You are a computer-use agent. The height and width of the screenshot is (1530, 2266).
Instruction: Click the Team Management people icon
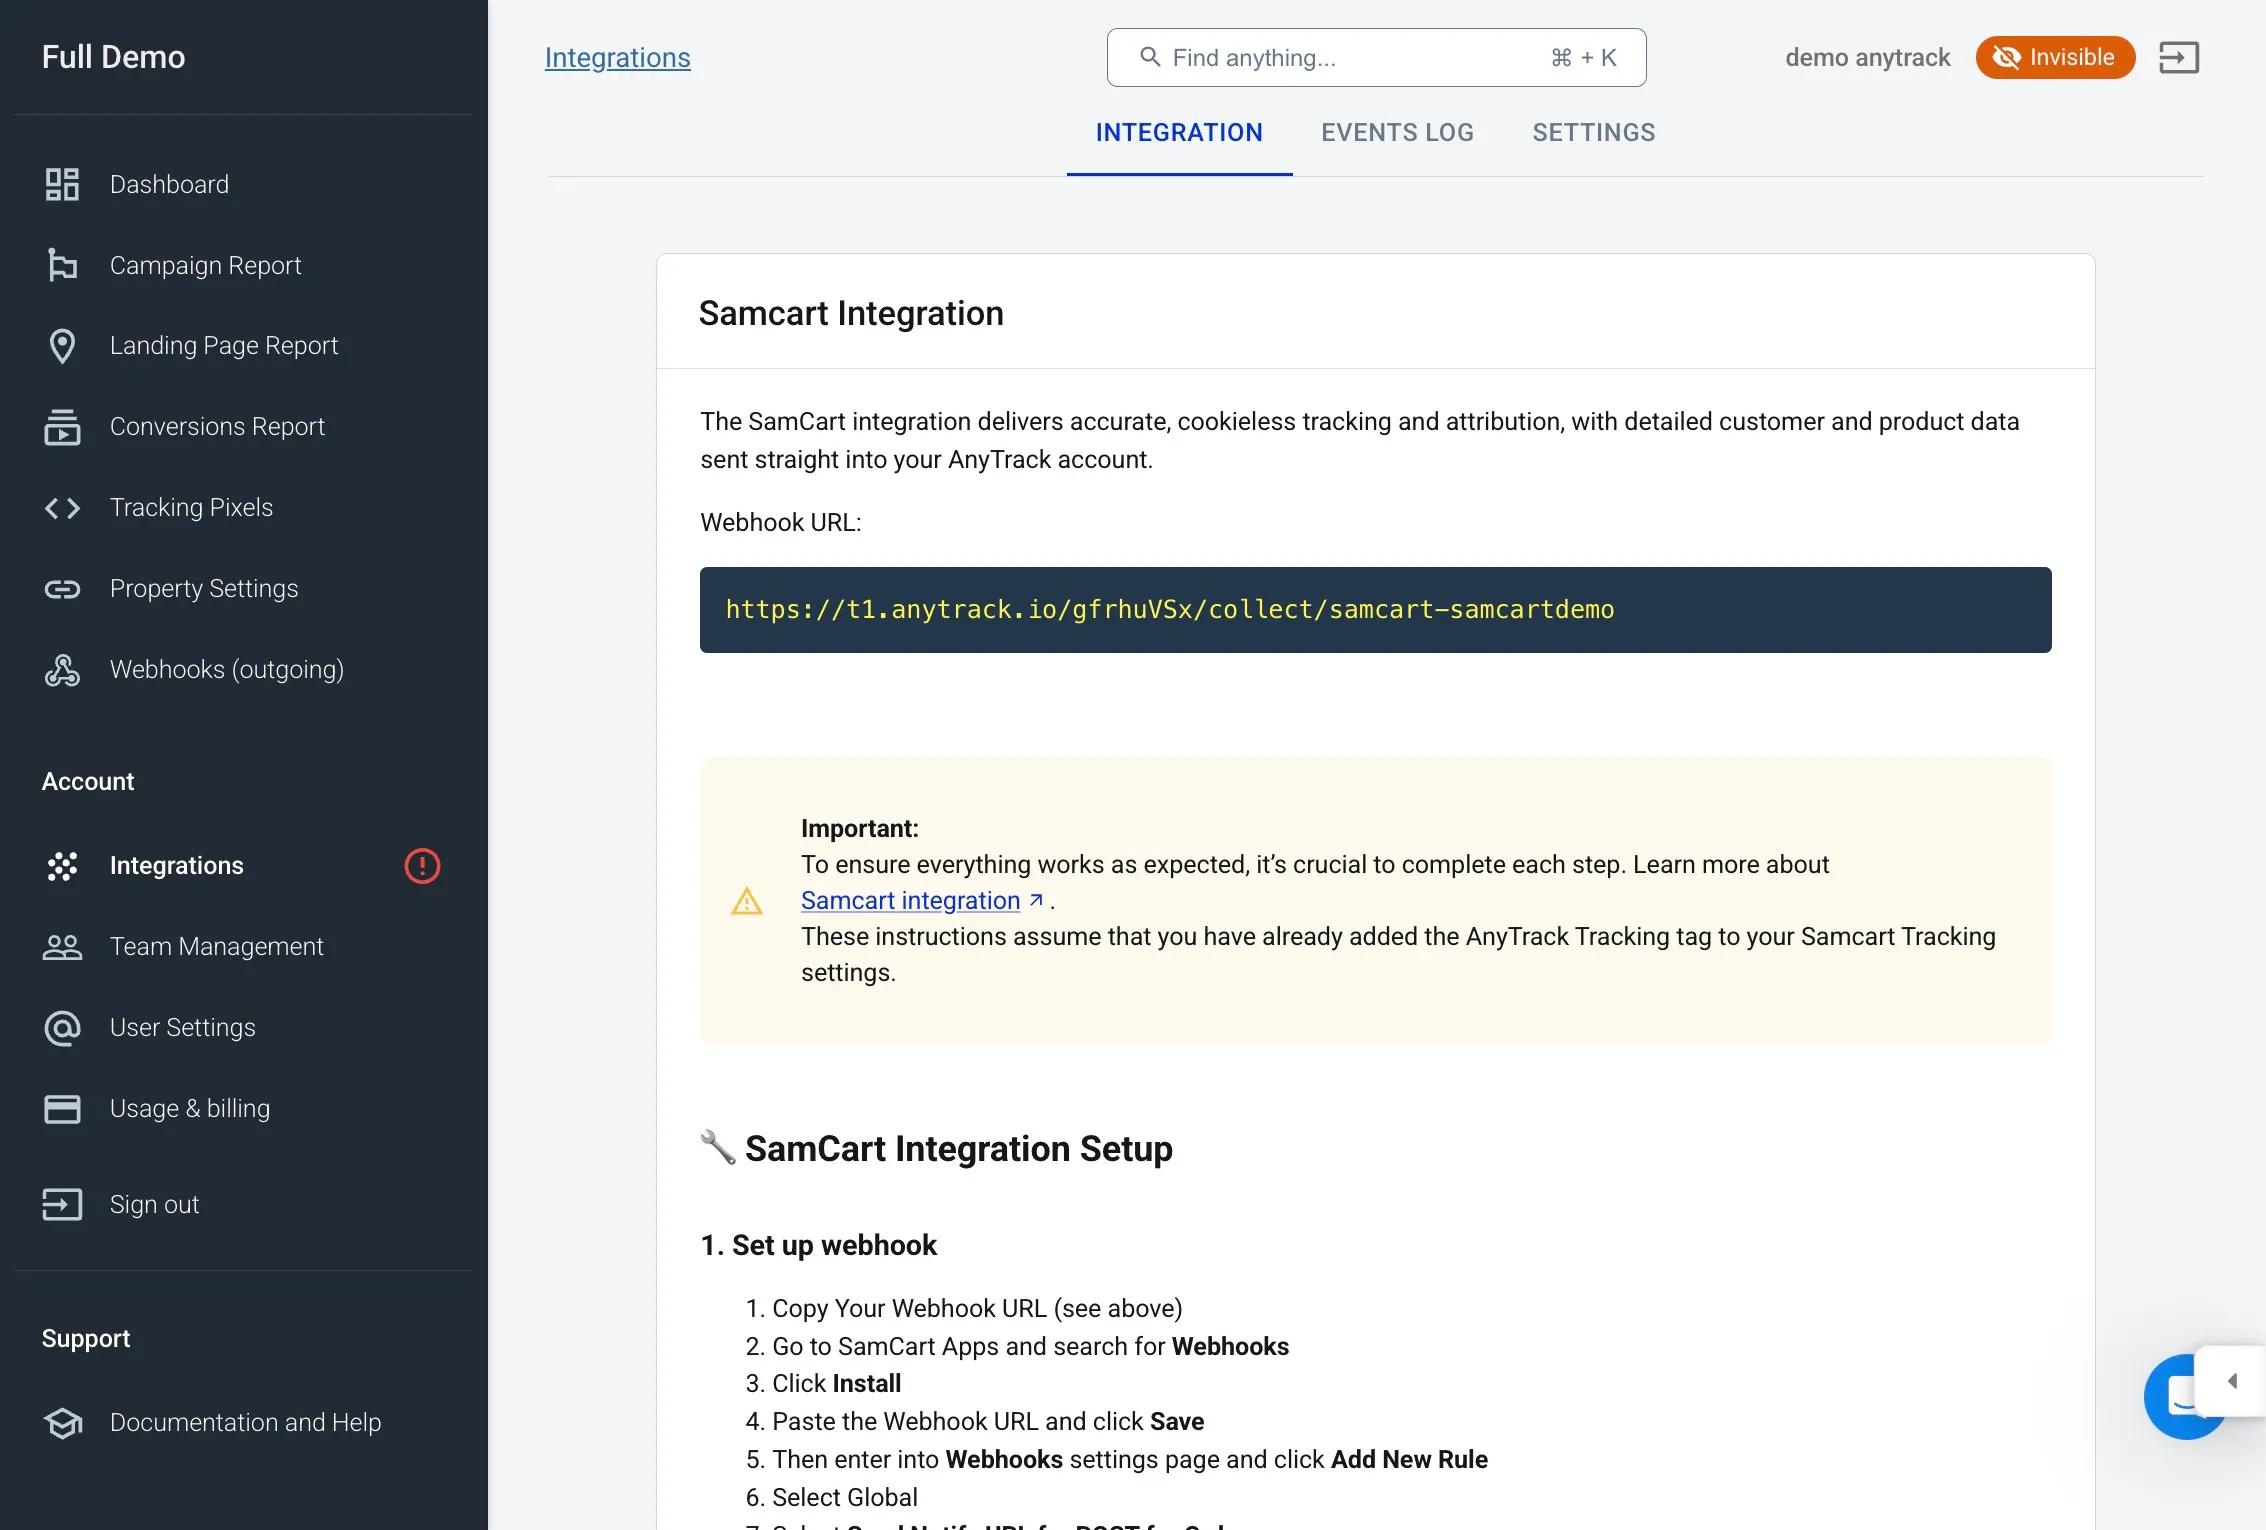62,947
